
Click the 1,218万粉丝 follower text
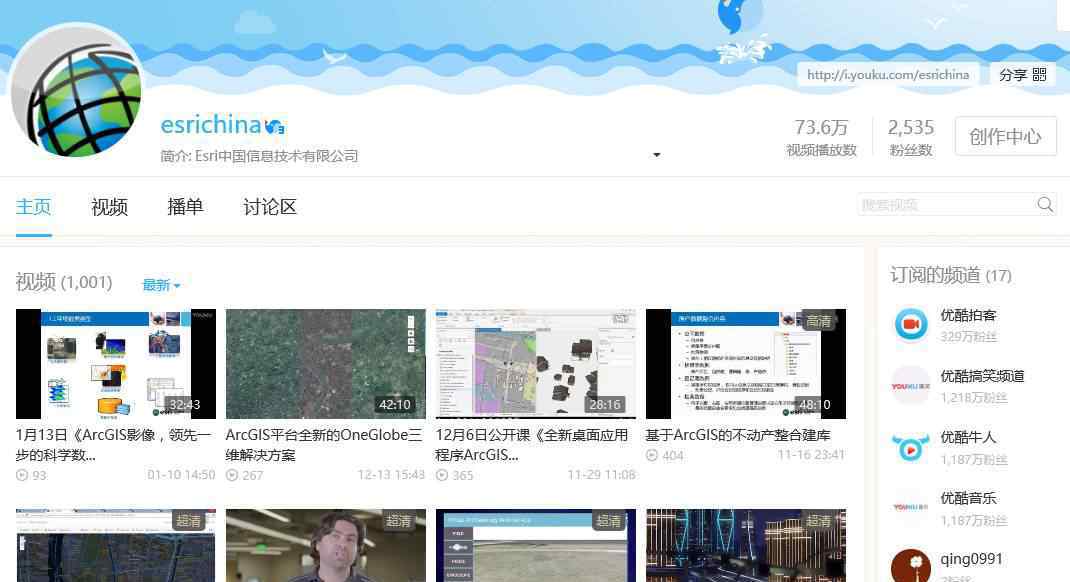[x=974, y=398]
